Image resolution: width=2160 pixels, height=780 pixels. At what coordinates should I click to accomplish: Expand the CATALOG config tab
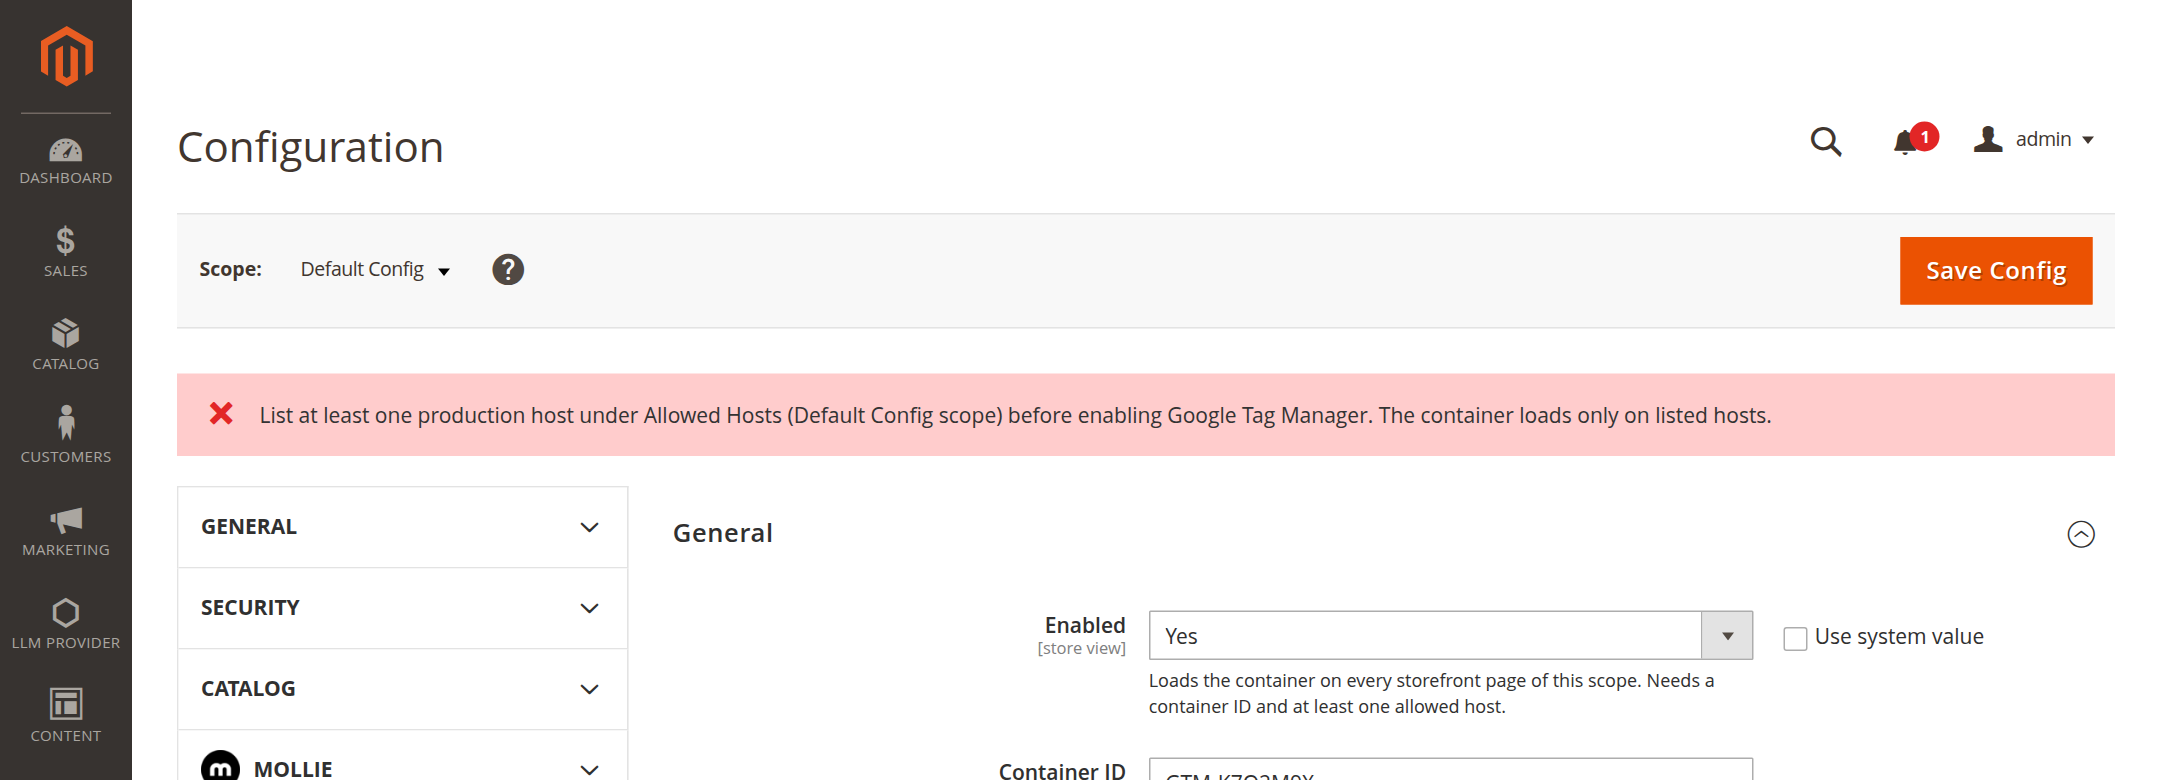[403, 689]
